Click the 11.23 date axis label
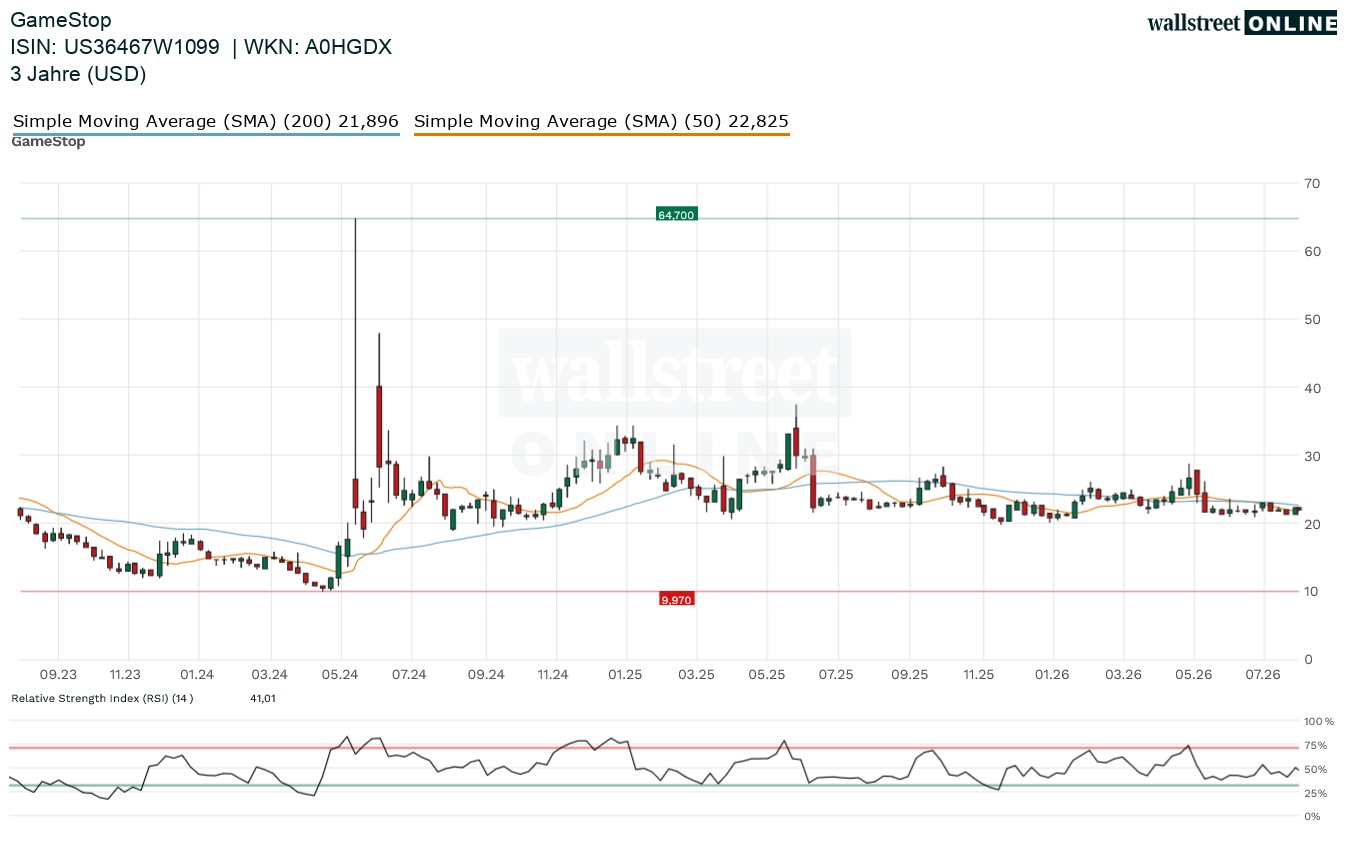The height and width of the screenshot is (843, 1349). tap(125, 675)
